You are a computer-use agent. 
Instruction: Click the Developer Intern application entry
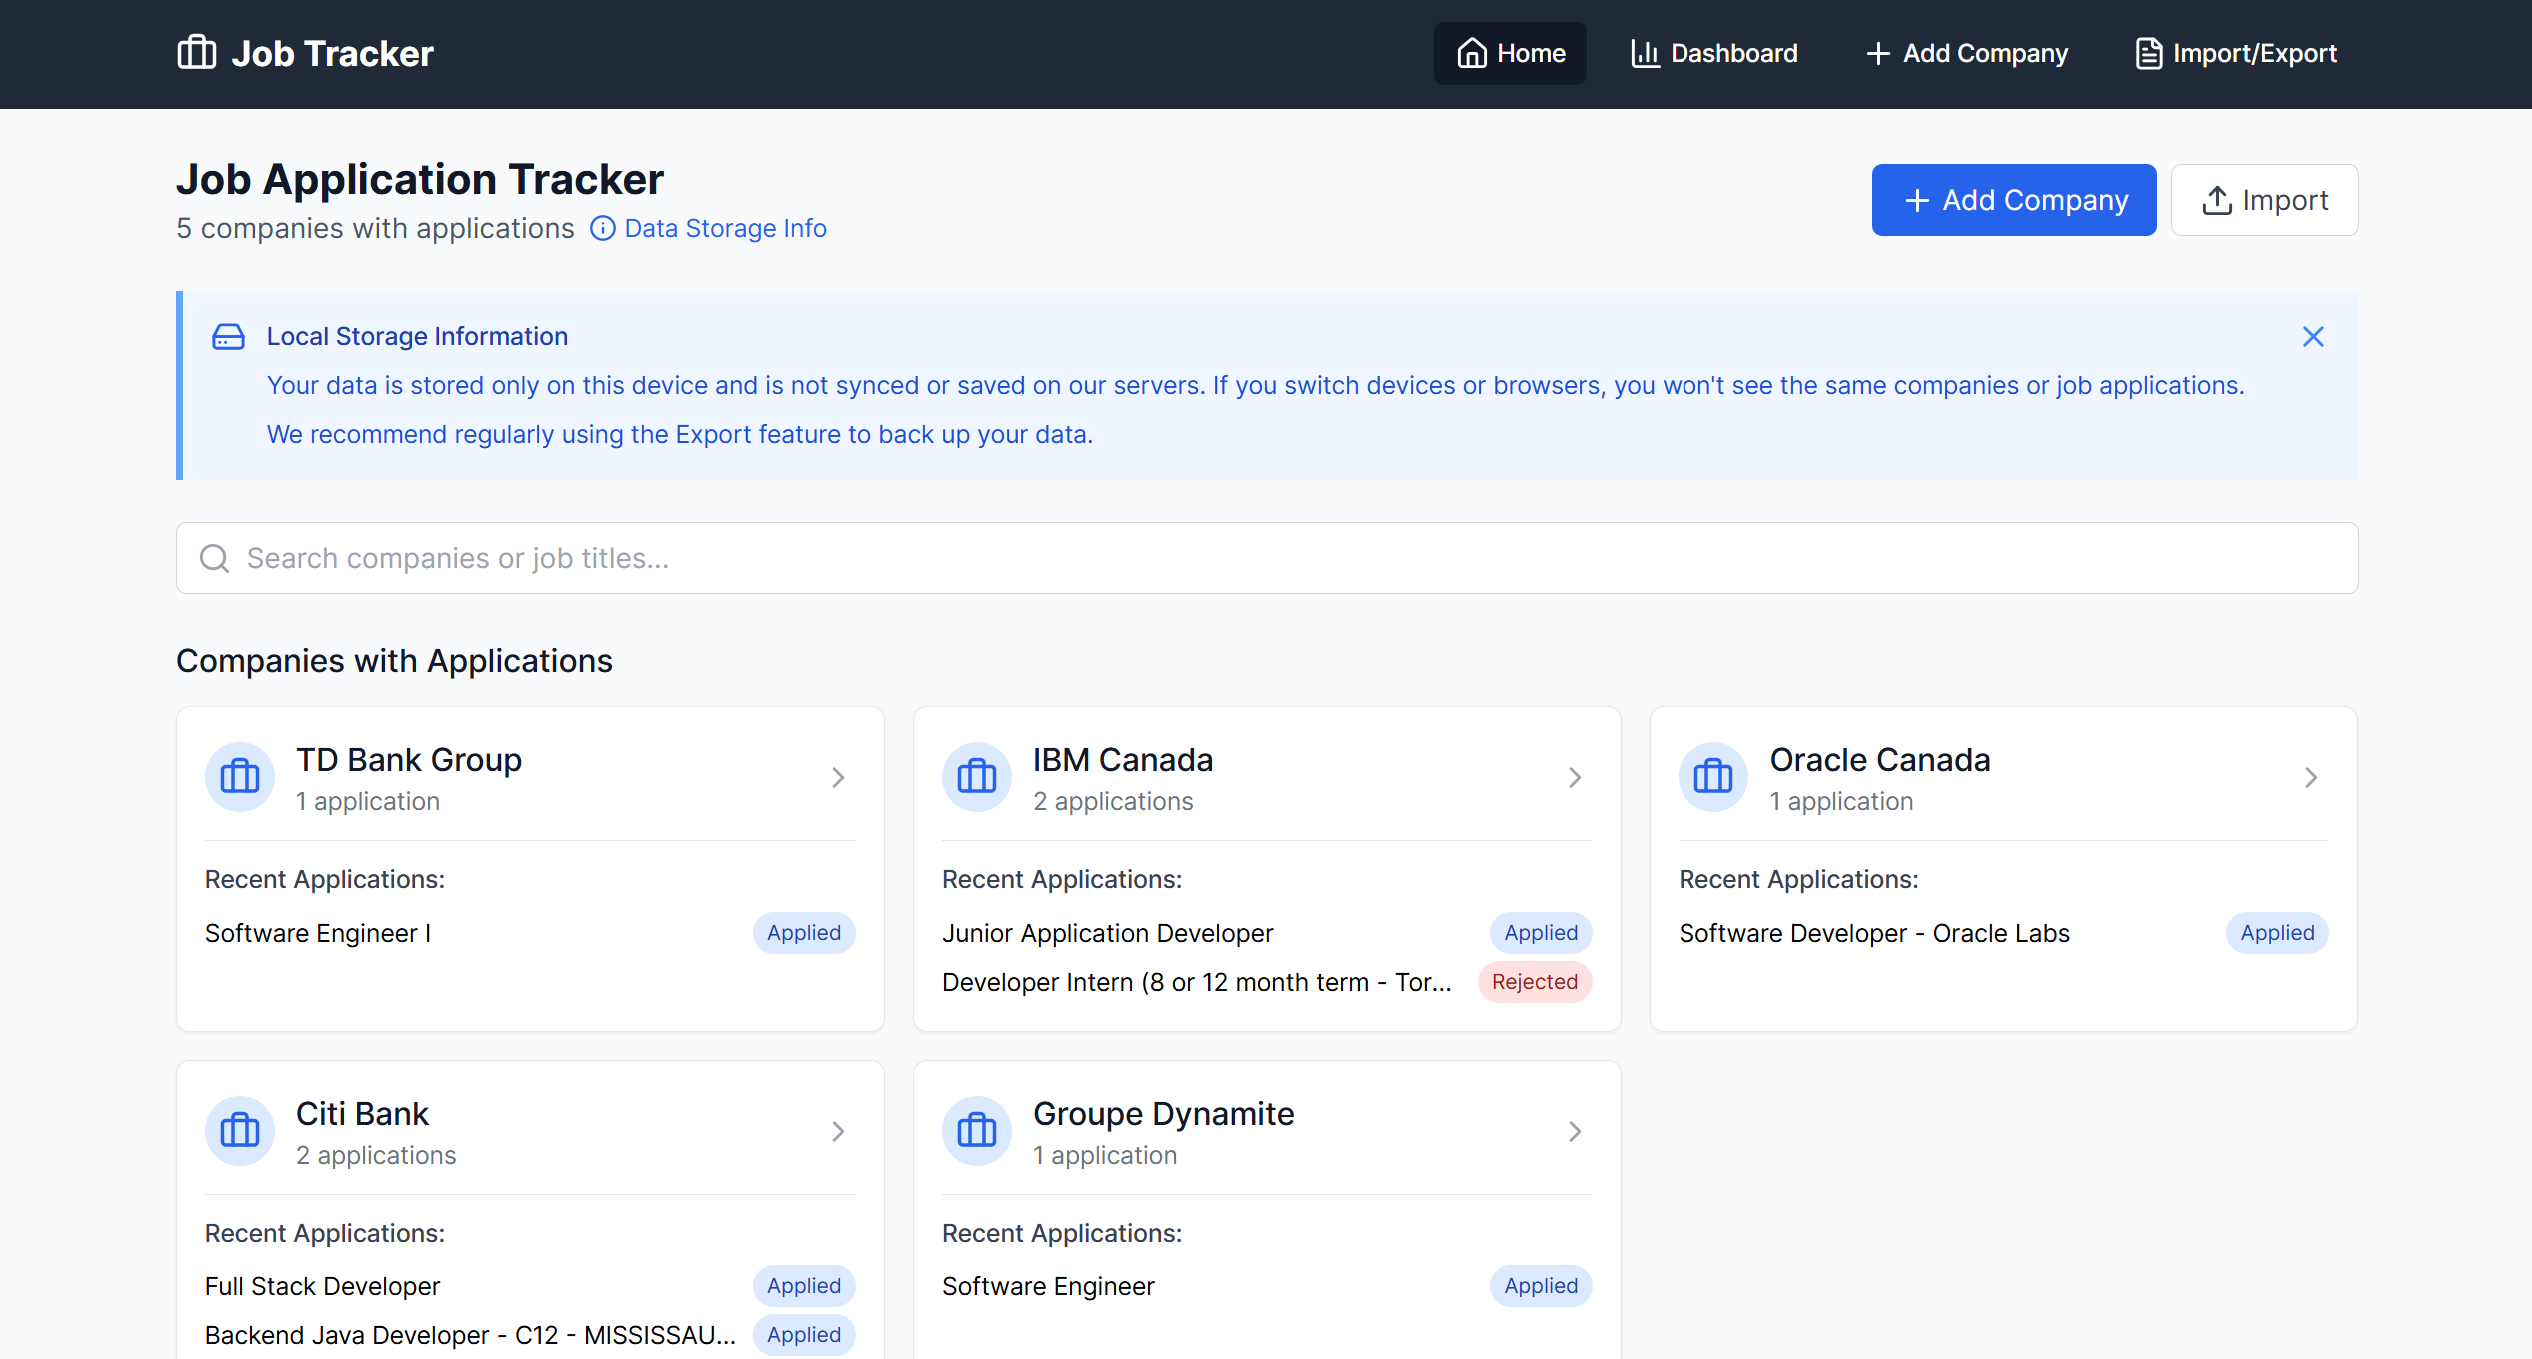click(x=1197, y=982)
